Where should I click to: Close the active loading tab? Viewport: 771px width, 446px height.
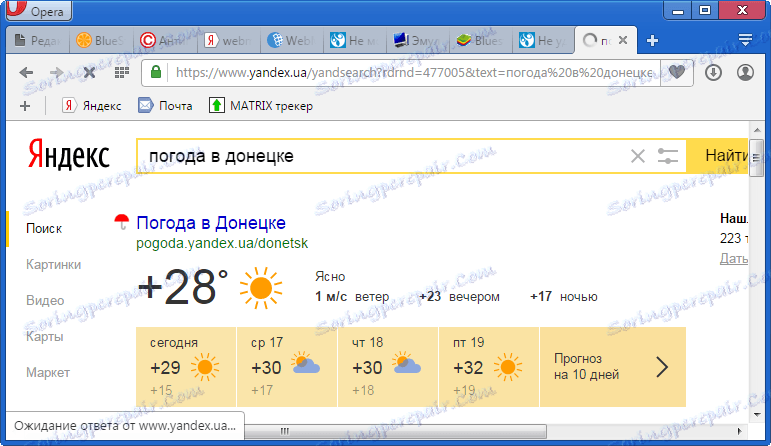point(623,40)
